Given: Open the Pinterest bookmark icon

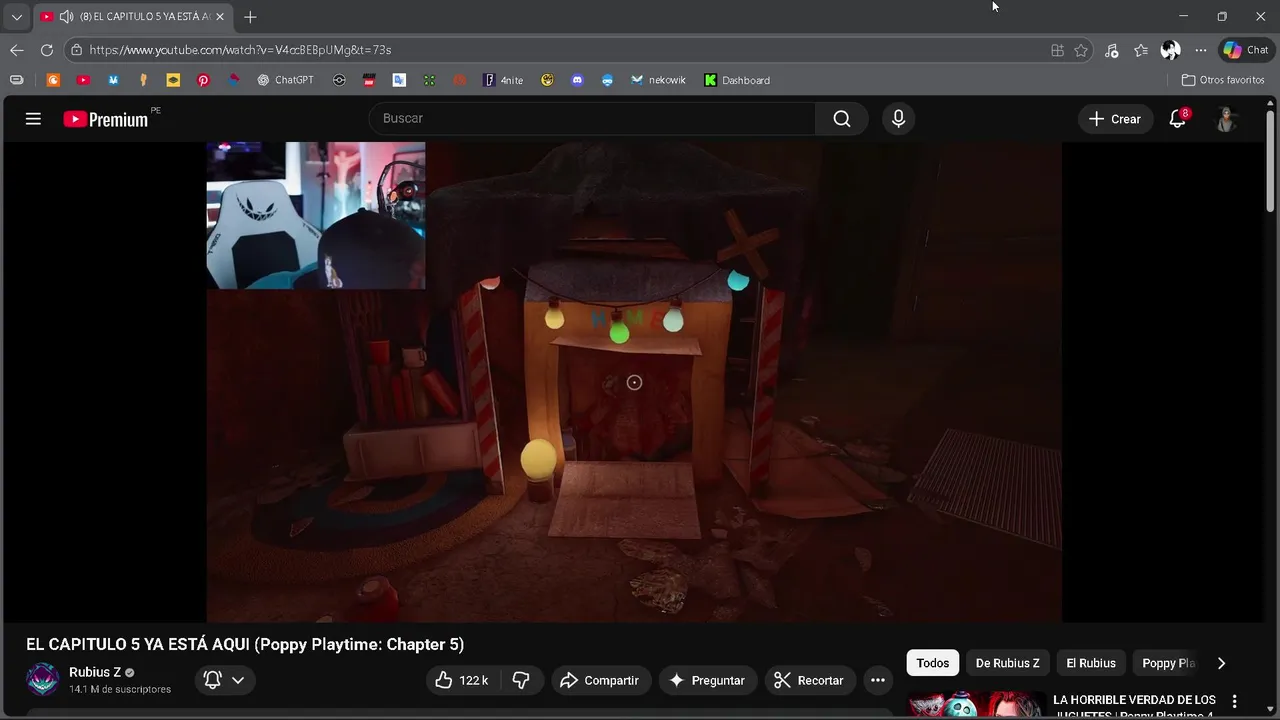Looking at the screenshot, I should [203, 80].
